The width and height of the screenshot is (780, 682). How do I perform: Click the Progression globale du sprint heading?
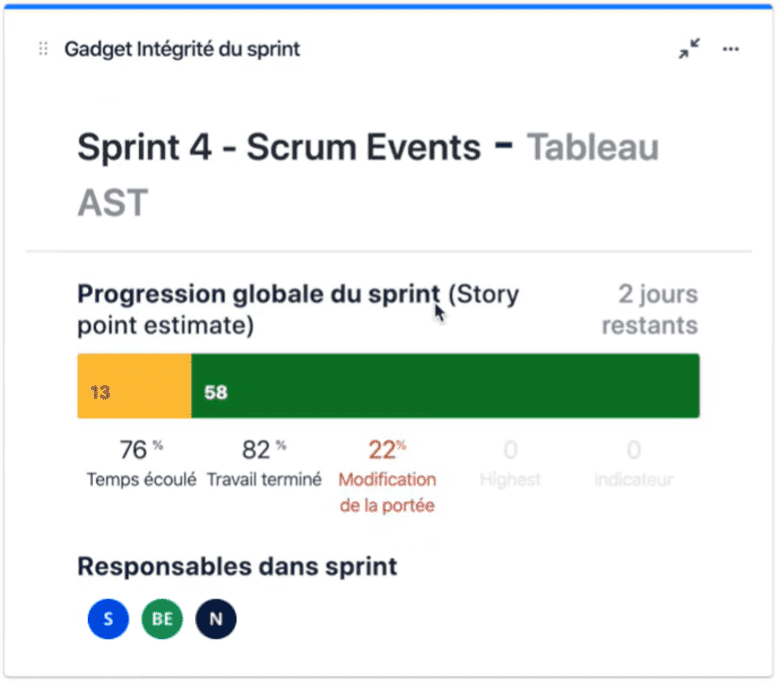(259, 294)
